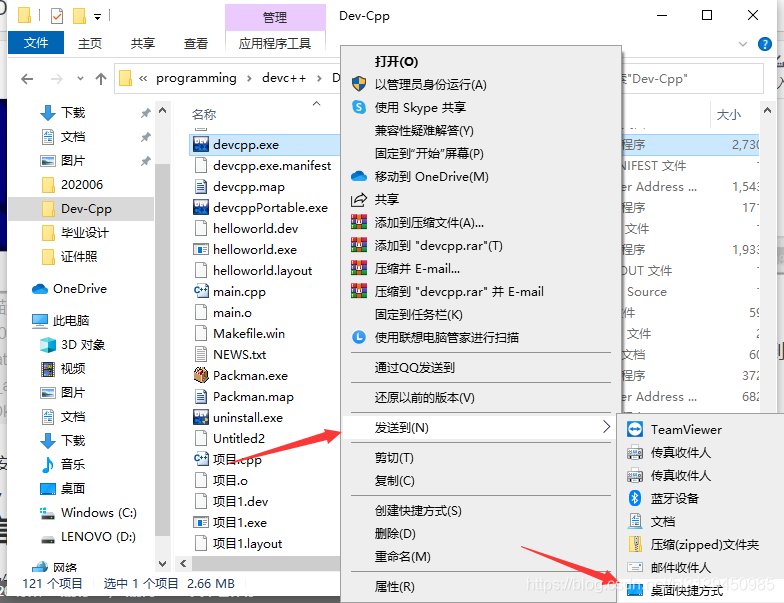Click the mail recipient icon in submenu
The height and width of the screenshot is (603, 784).
pyautogui.click(x=635, y=567)
